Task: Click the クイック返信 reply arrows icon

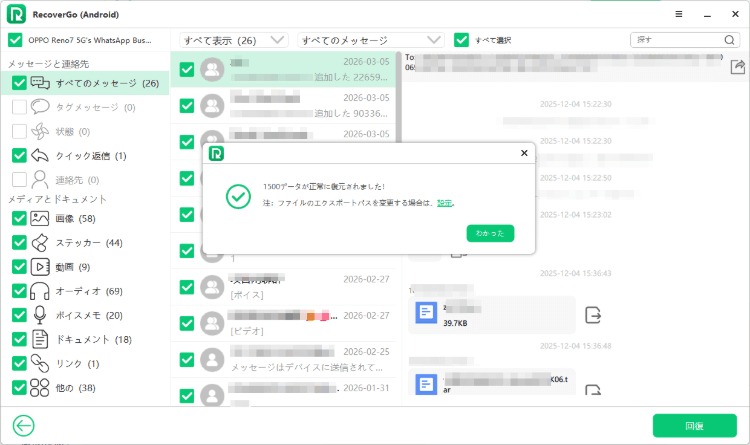Action: (x=40, y=156)
